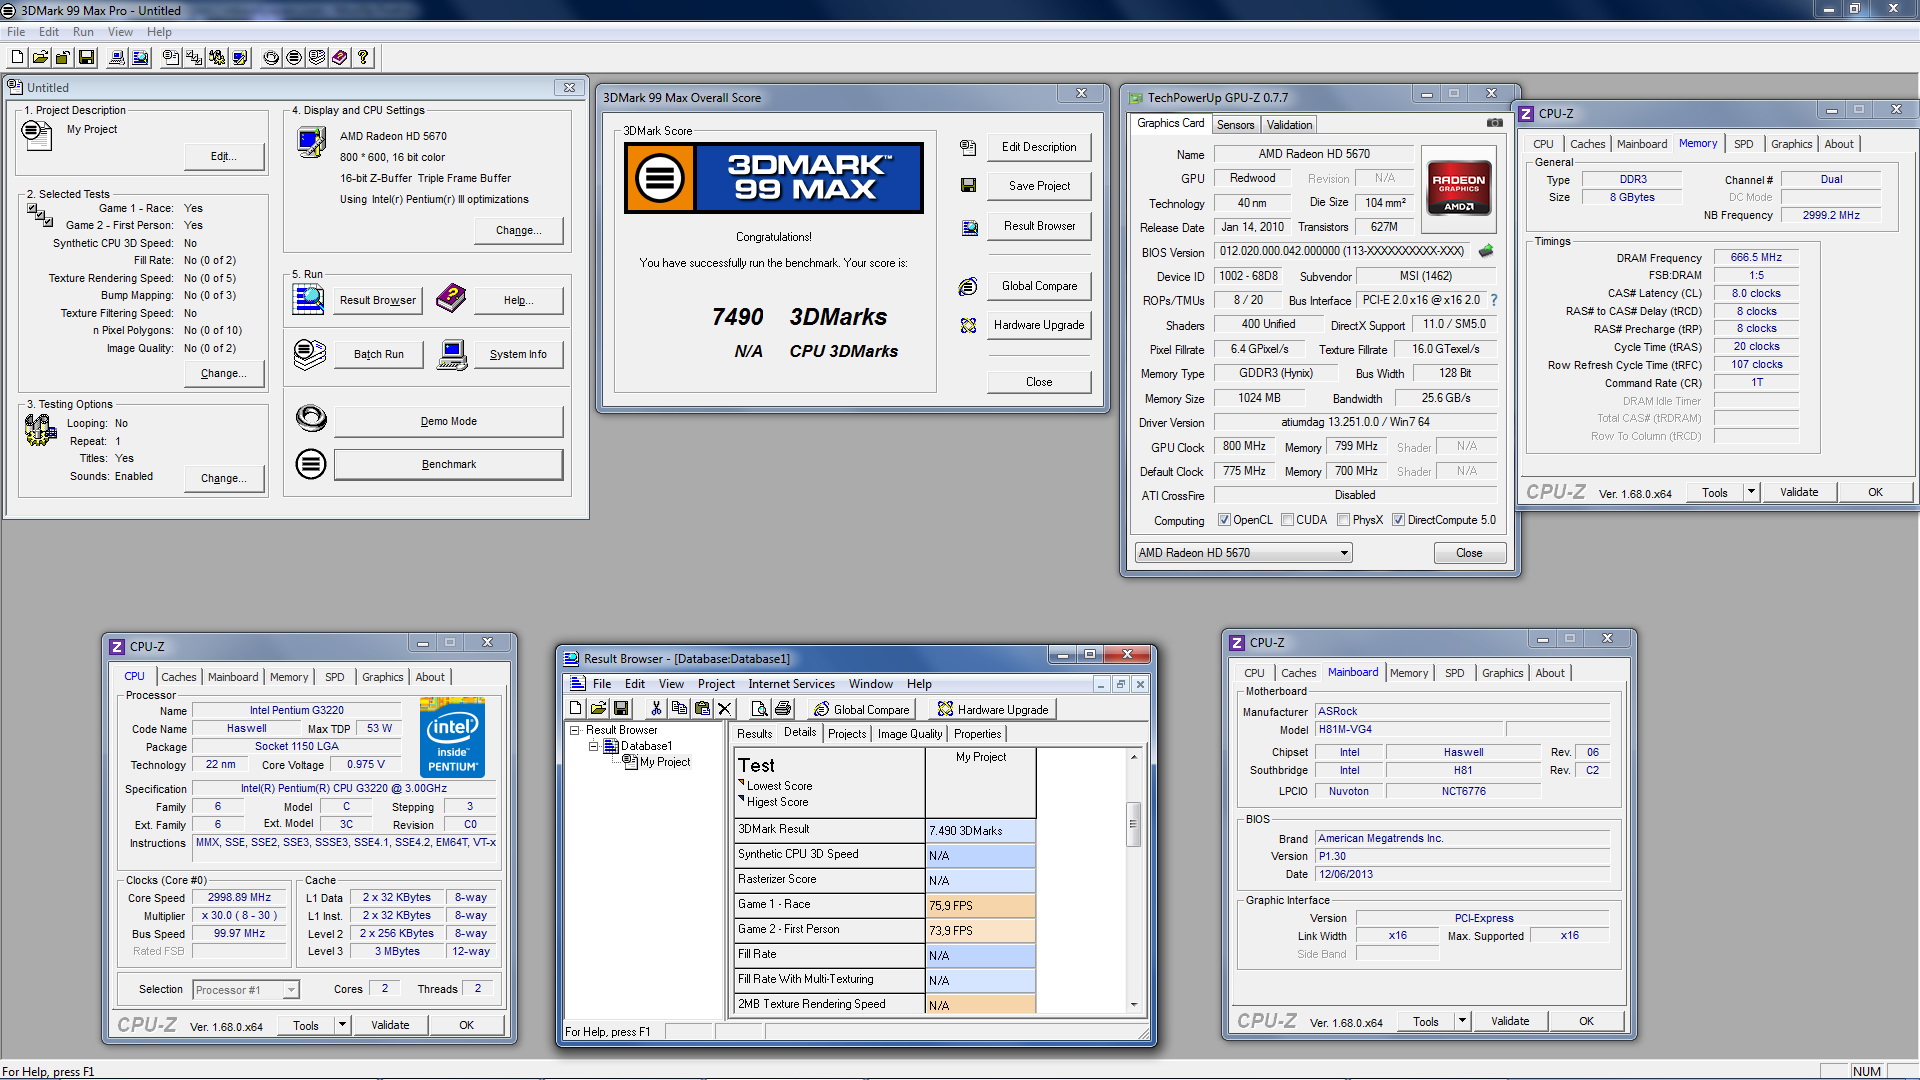The width and height of the screenshot is (1920, 1080).
Task: Click Validate in Mainboard CPU-Z window
Action: coord(1510,1021)
